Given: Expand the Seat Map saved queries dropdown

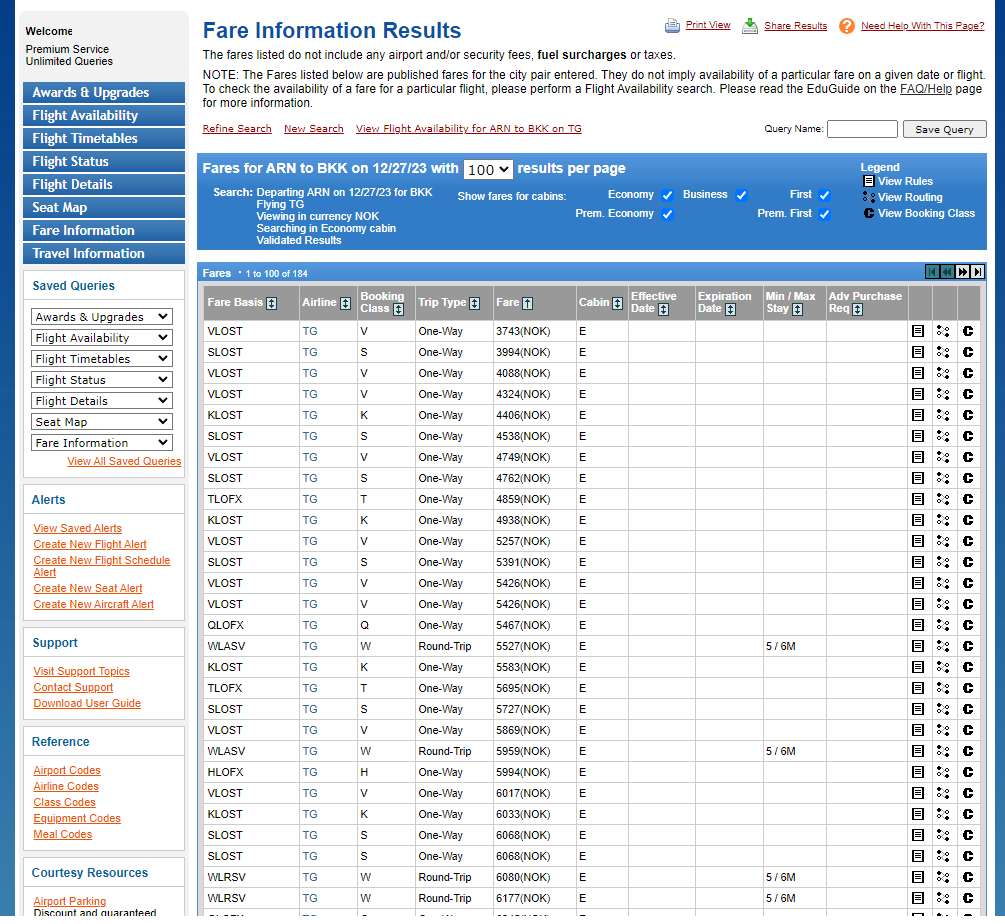Looking at the screenshot, I should click(x=102, y=422).
